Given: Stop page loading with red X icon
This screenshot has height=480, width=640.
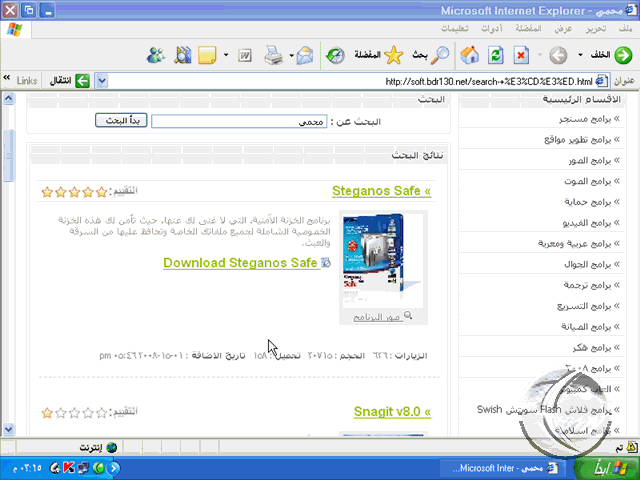Looking at the screenshot, I should coord(521,55).
